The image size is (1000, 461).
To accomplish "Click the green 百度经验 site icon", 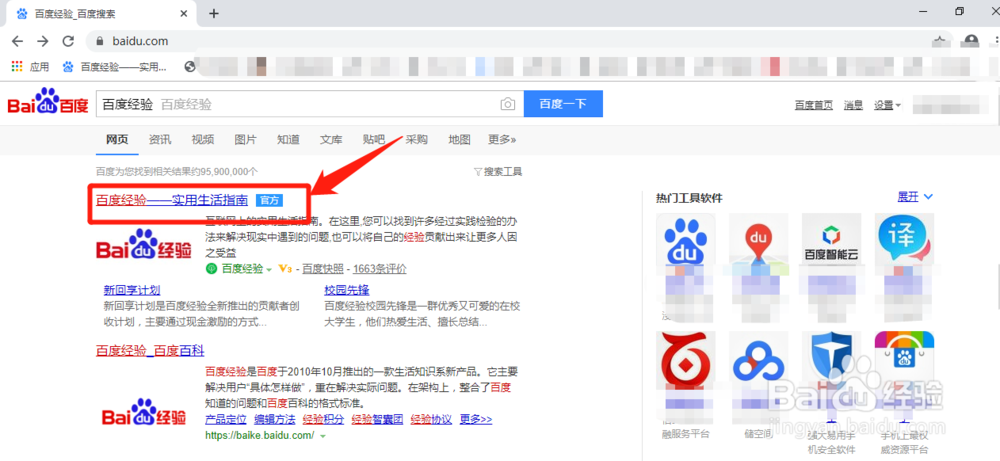I will click(212, 269).
